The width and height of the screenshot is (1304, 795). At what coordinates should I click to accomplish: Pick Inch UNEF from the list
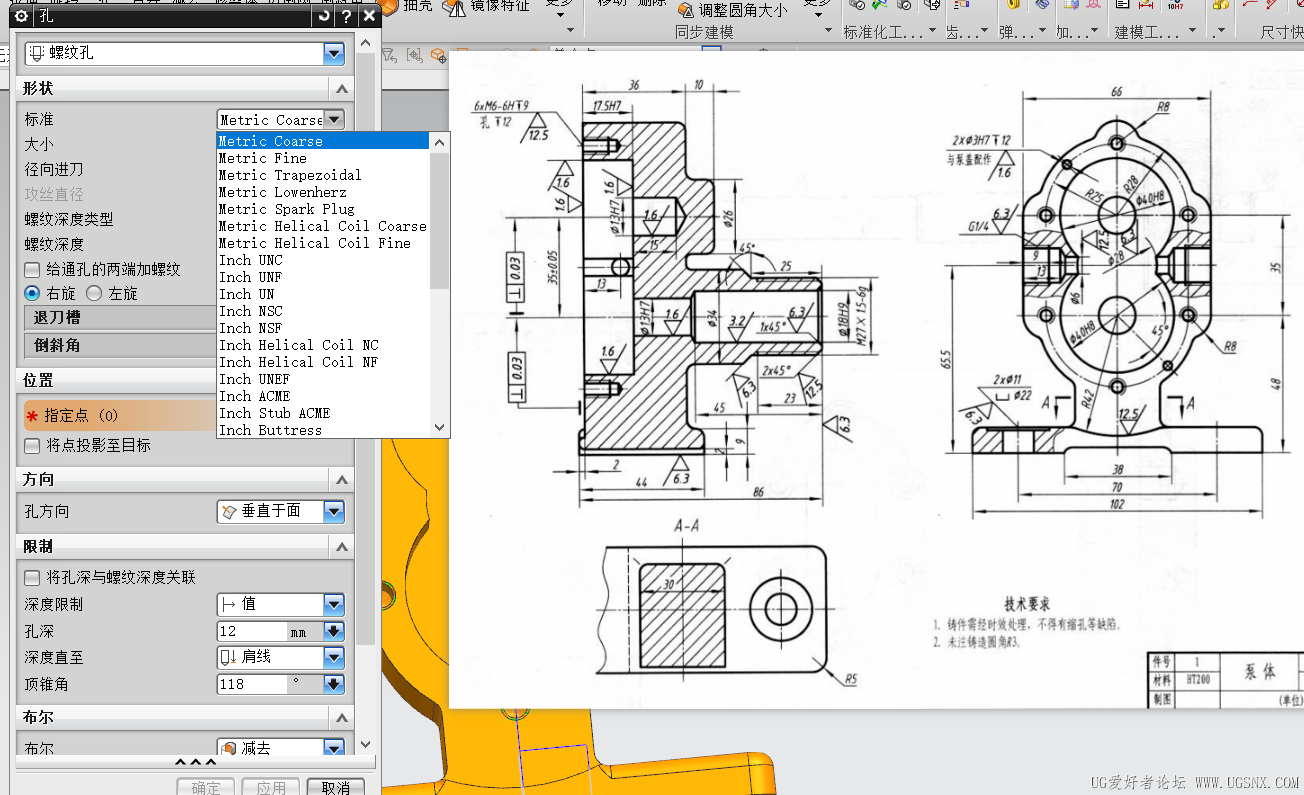[x=323, y=379]
